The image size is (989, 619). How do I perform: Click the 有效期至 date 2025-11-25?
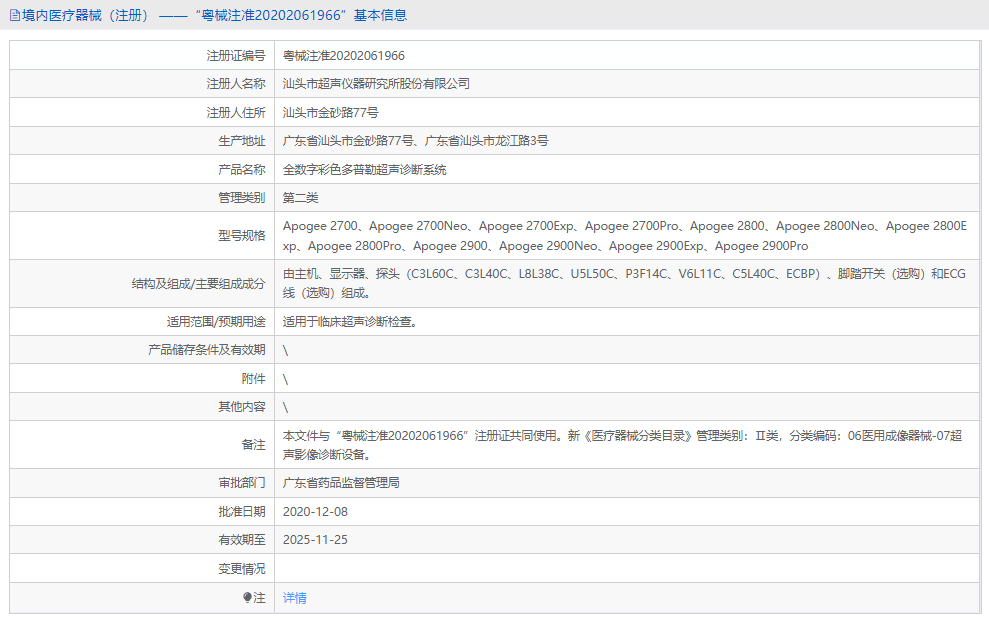[x=318, y=540]
